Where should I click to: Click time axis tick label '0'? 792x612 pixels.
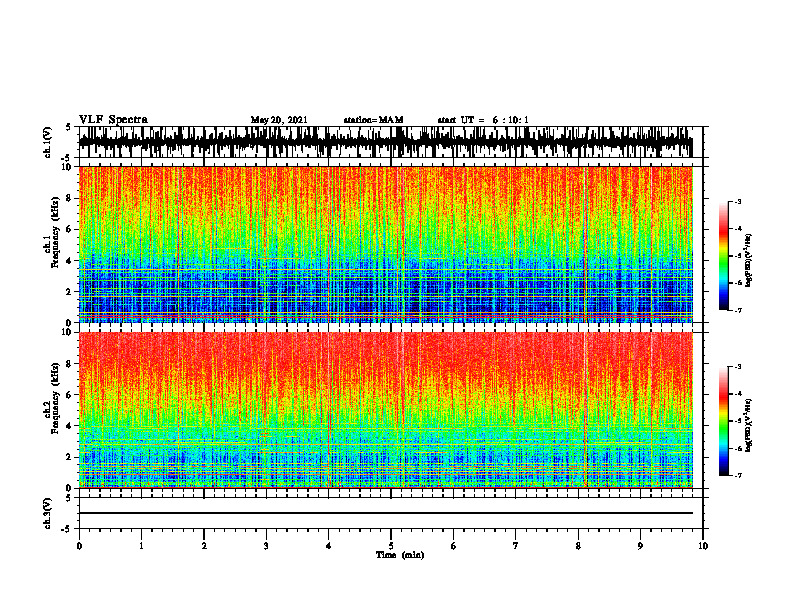click(79, 546)
